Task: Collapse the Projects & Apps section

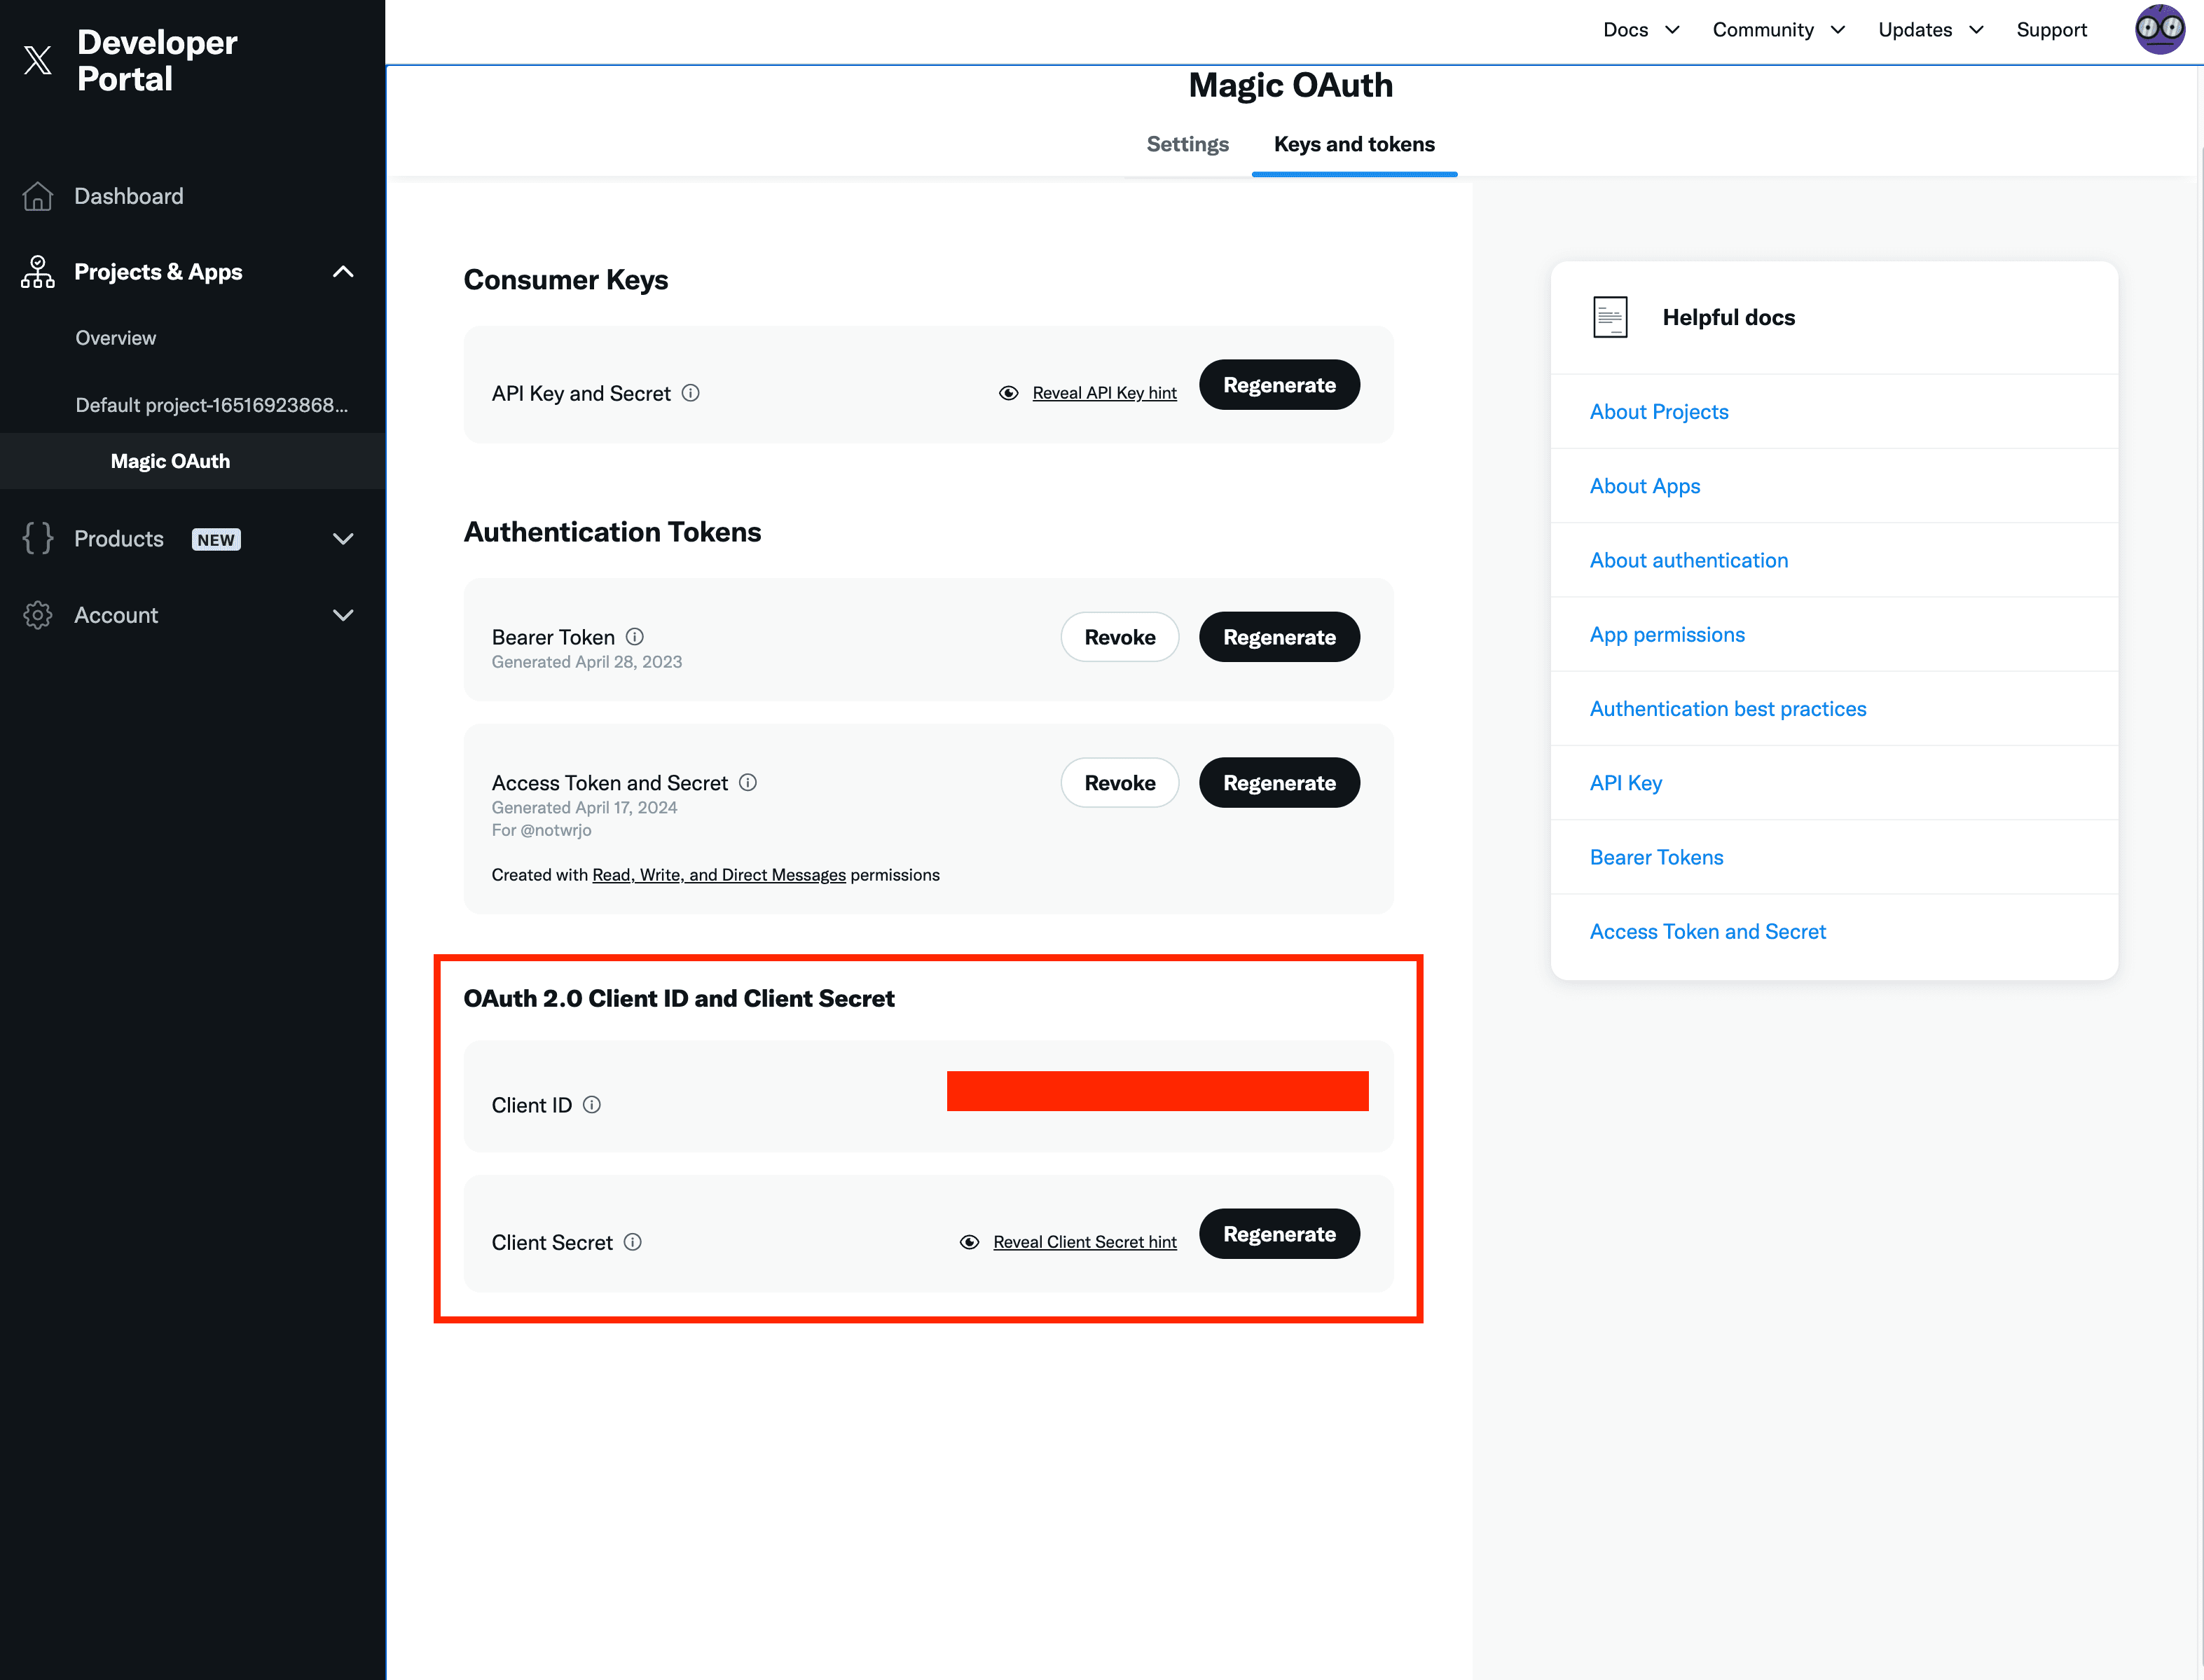Action: tap(343, 272)
